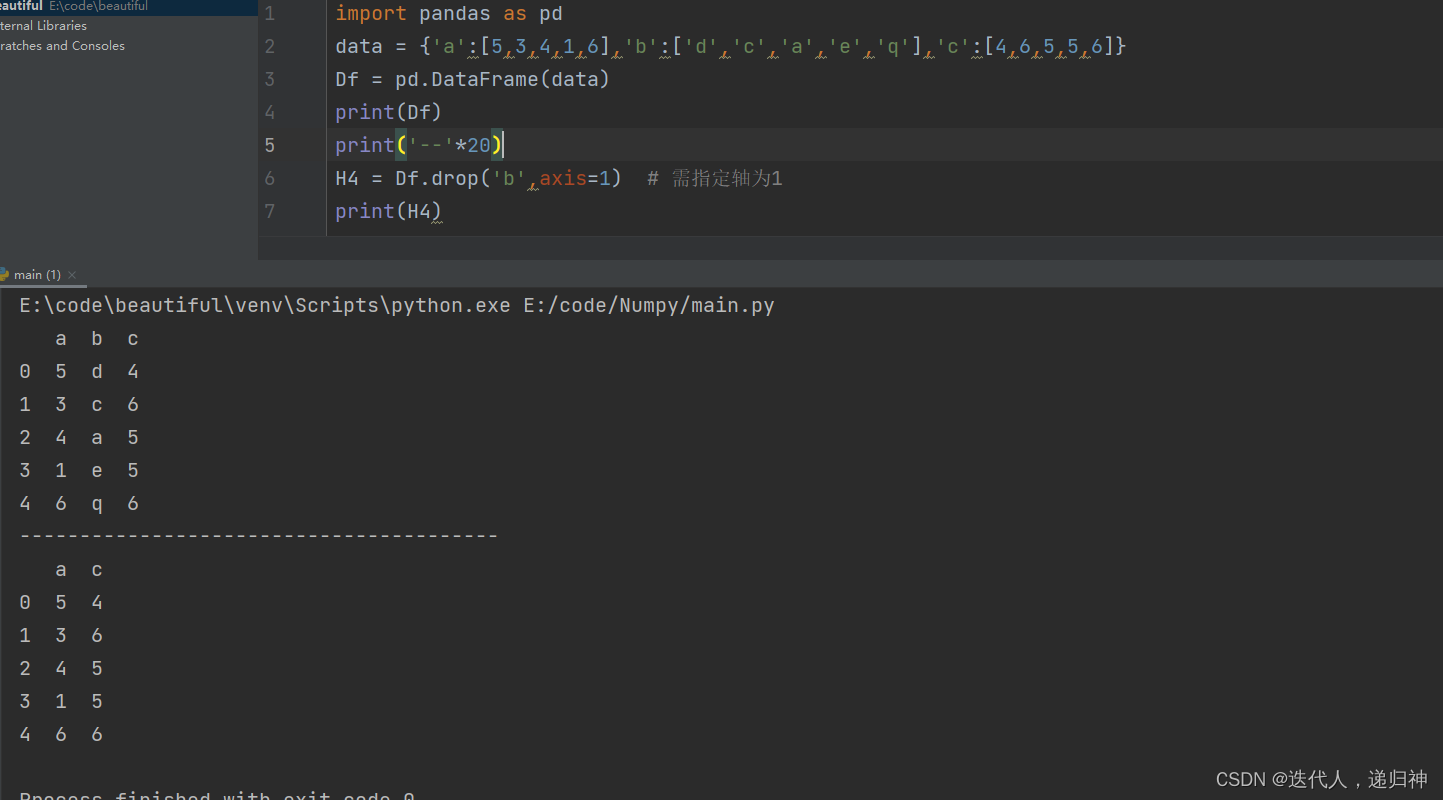This screenshot has width=1443, height=800.
Task: Click the "data = {'a':[5,3,4,1,6]..." code line
Action: [x=731, y=47]
